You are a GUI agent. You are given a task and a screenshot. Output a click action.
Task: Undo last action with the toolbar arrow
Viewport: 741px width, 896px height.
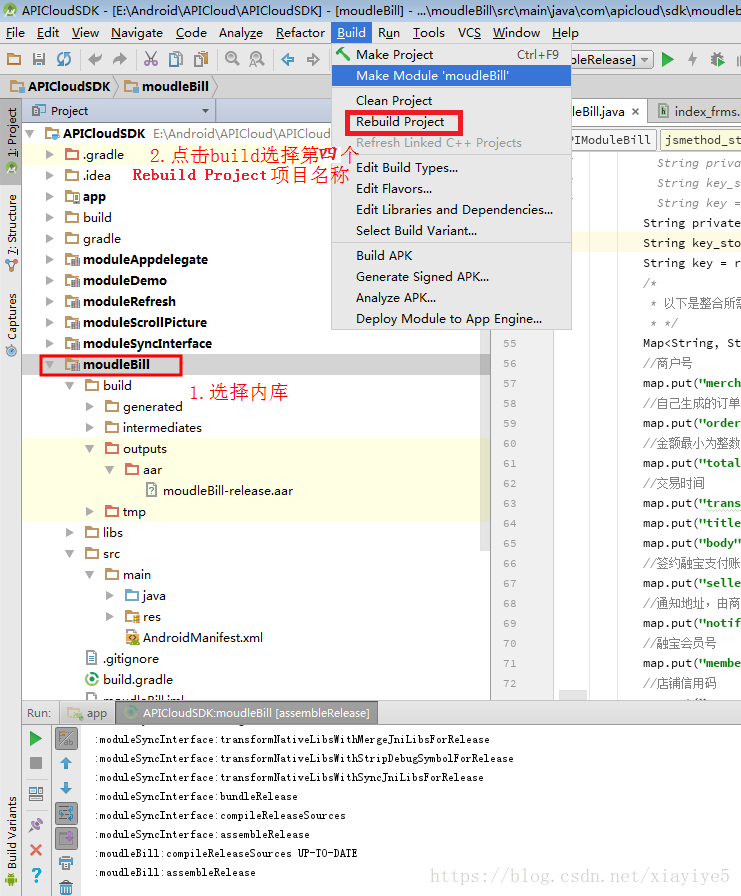pyautogui.click(x=95, y=59)
